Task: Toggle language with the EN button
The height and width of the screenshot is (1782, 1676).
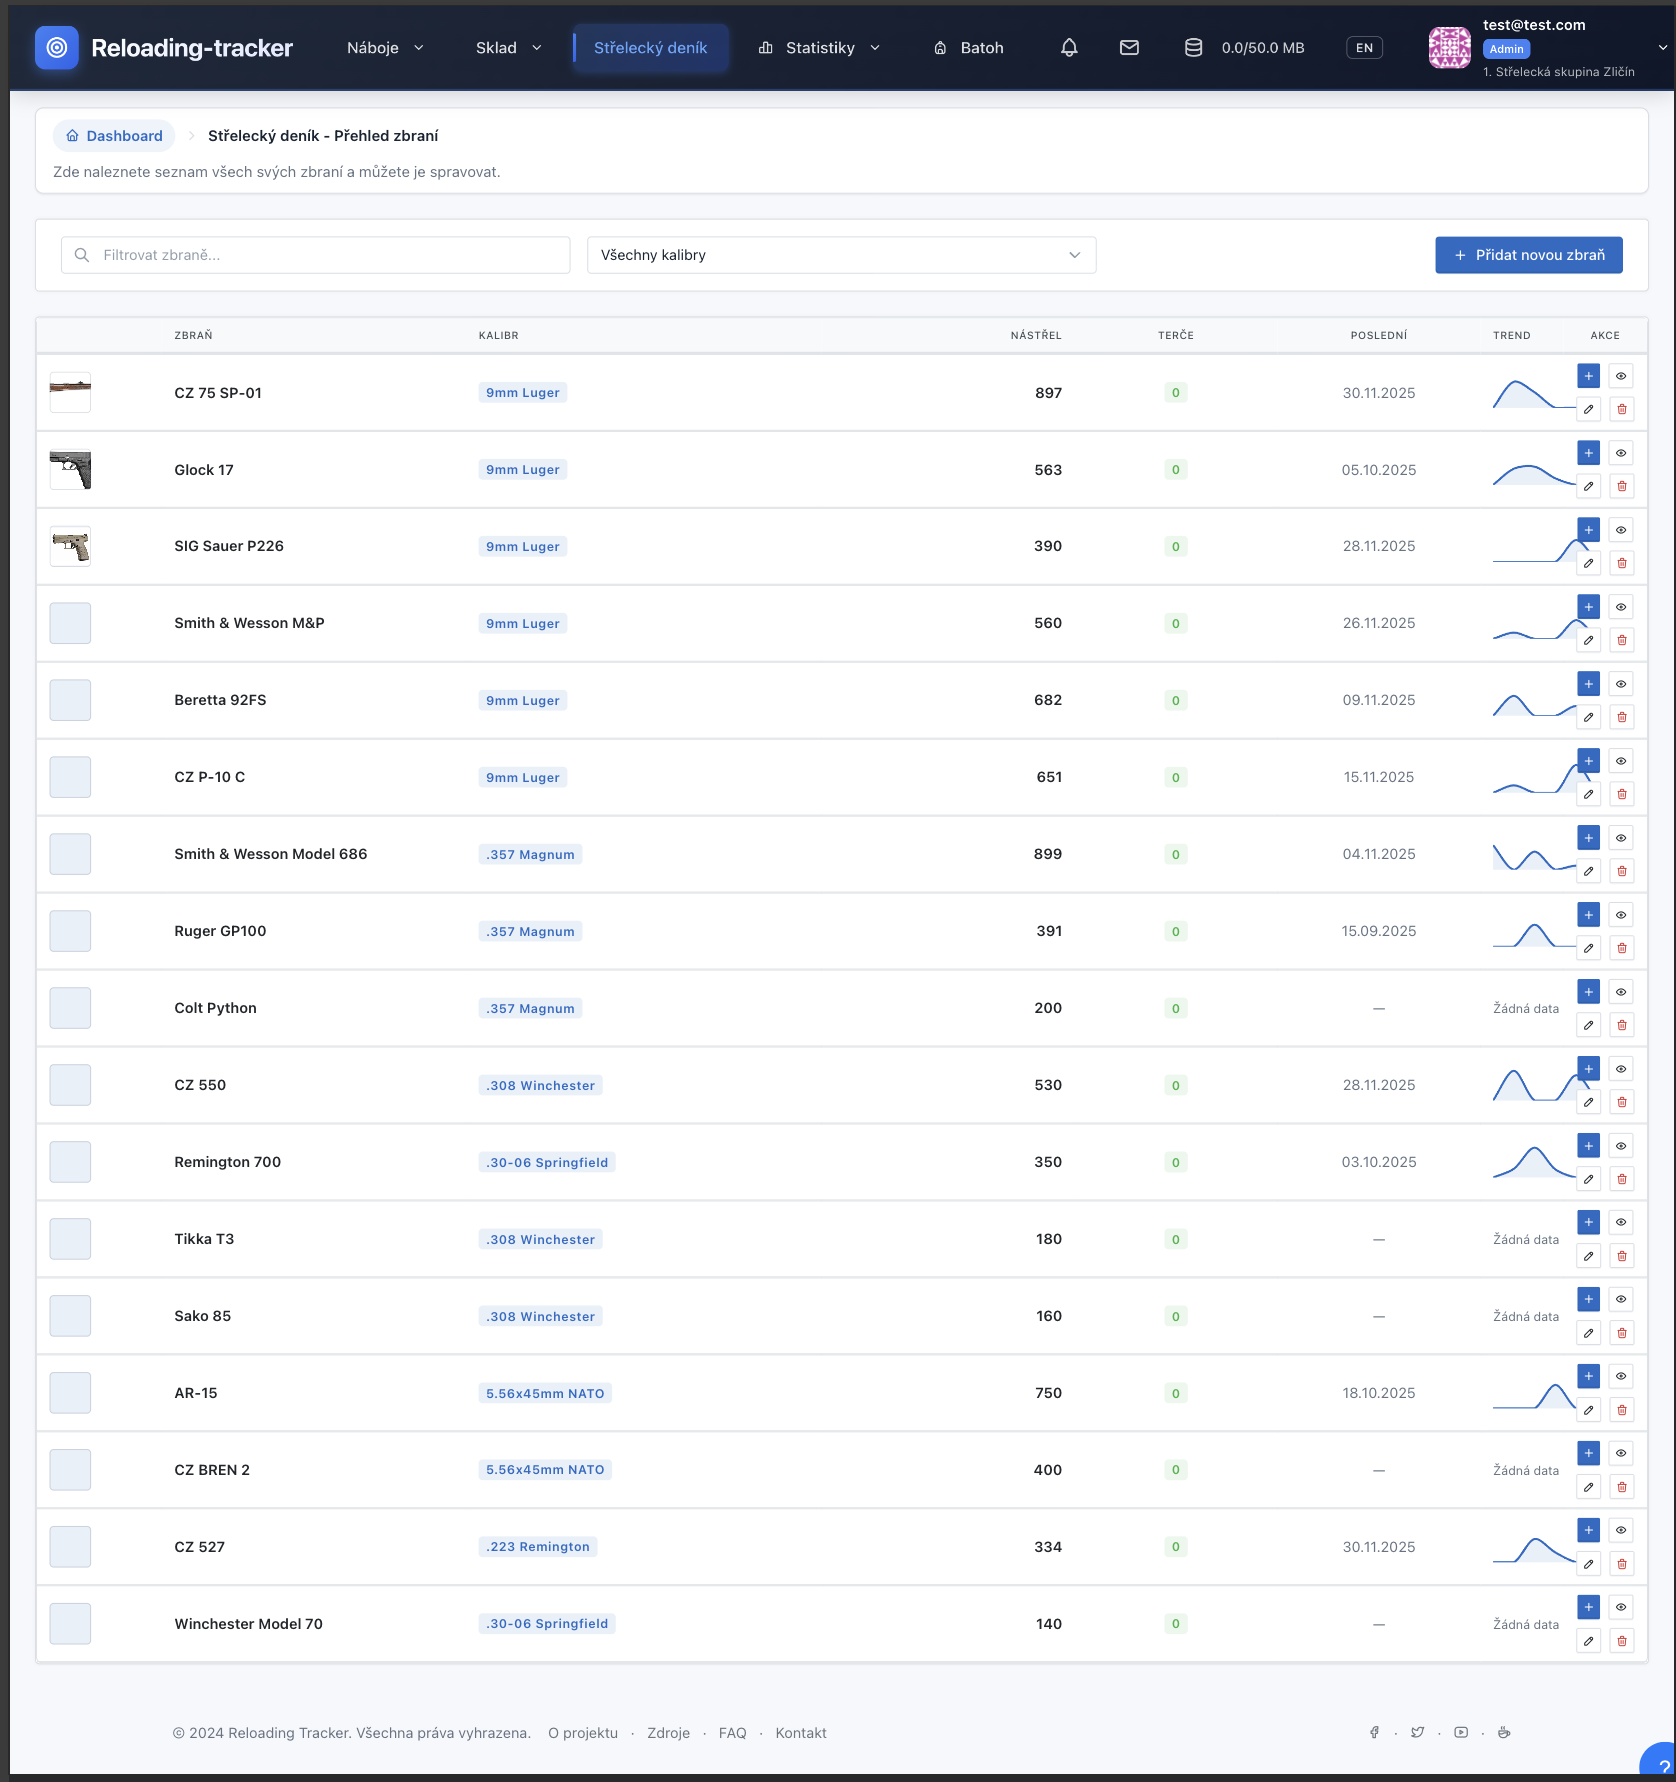Action: 1364,48
